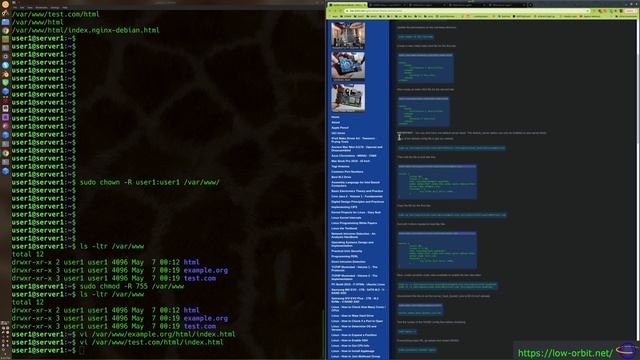Click the browser back button
The width and height of the screenshot is (640, 360).
pos(331,11)
